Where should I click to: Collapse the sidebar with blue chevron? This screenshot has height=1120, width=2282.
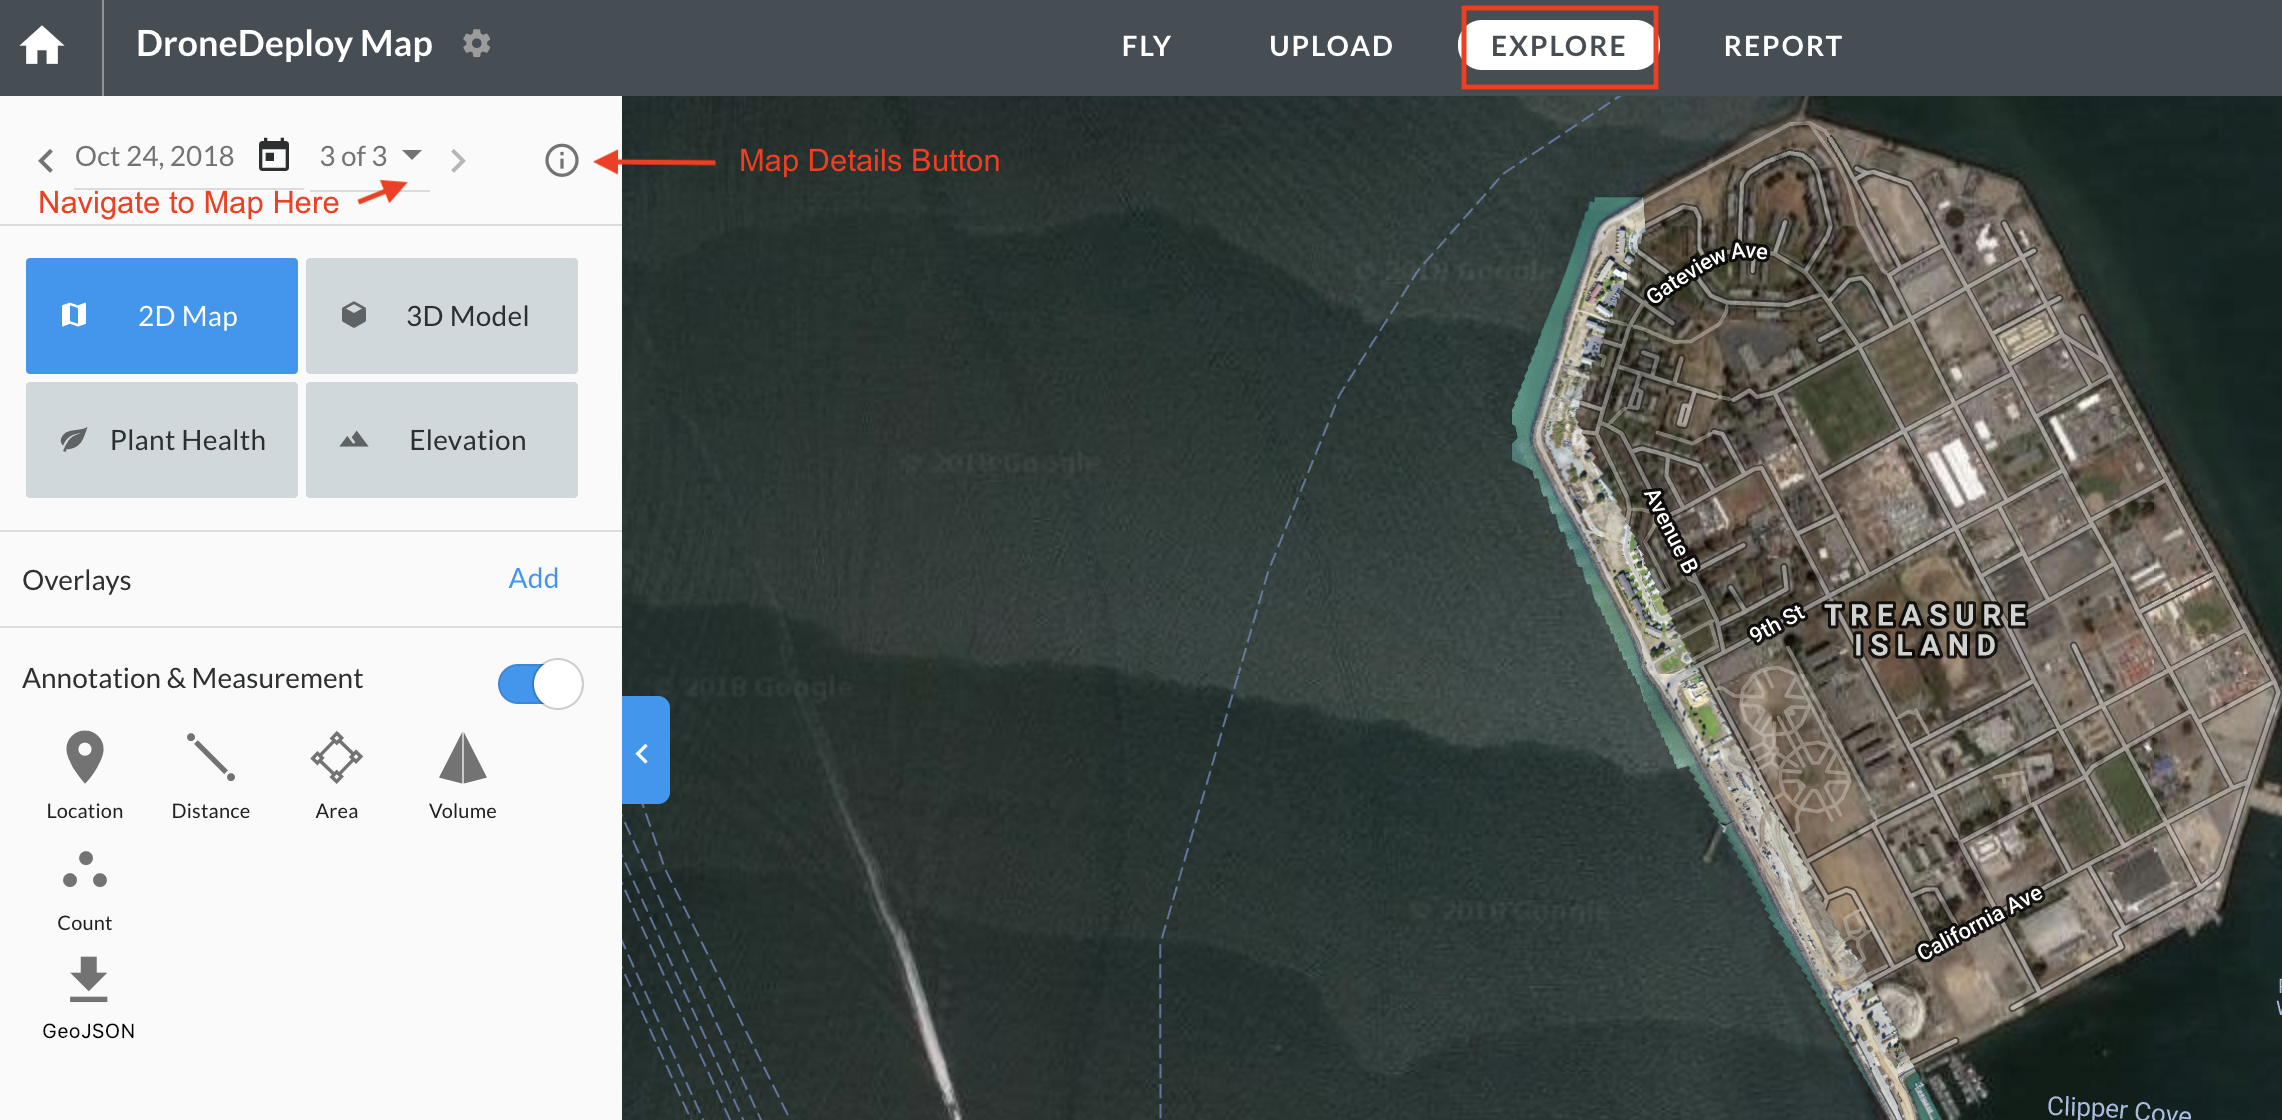(x=644, y=753)
